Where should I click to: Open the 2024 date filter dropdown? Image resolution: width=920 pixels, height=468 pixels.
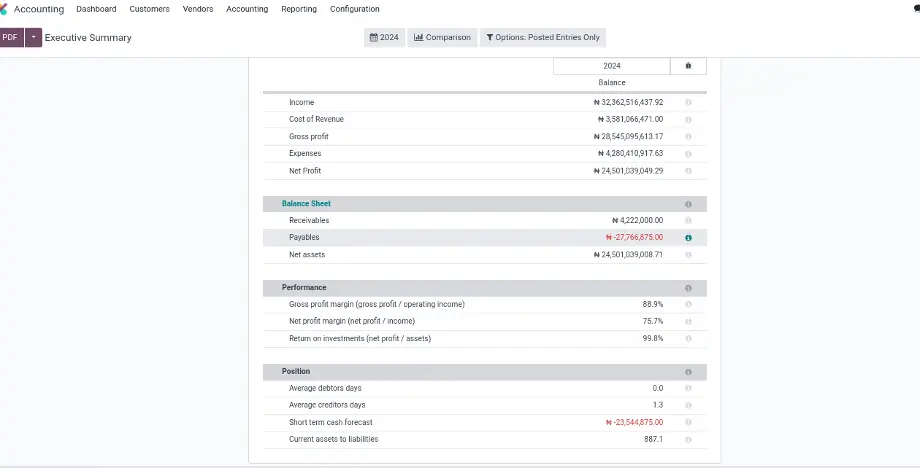coord(384,38)
